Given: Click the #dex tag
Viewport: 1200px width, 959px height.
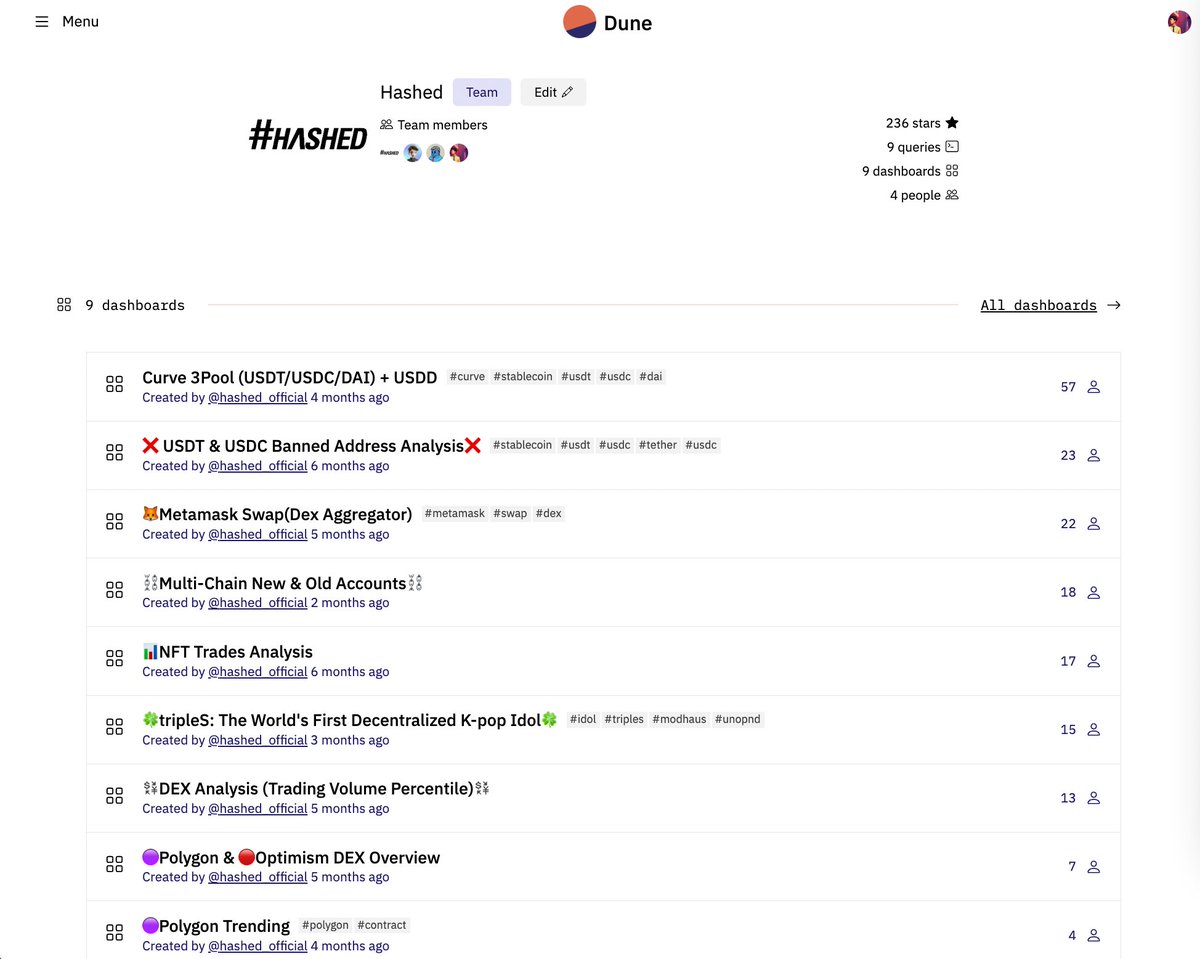Looking at the screenshot, I should (x=549, y=514).
